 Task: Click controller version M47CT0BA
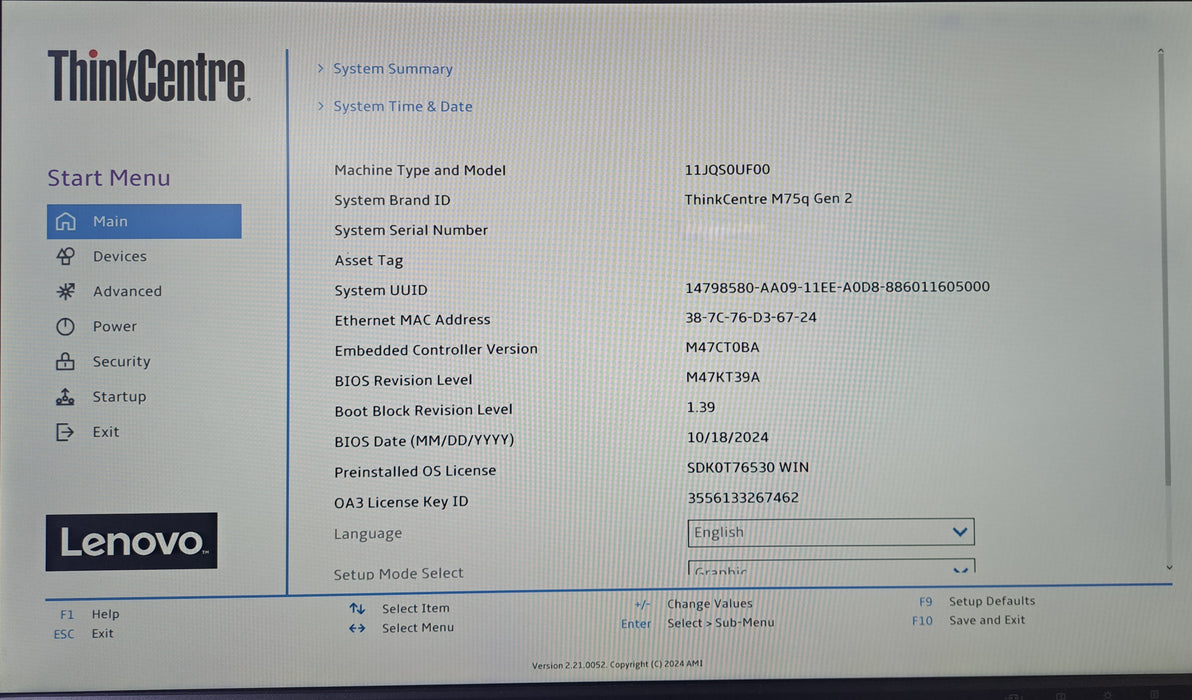(722, 347)
